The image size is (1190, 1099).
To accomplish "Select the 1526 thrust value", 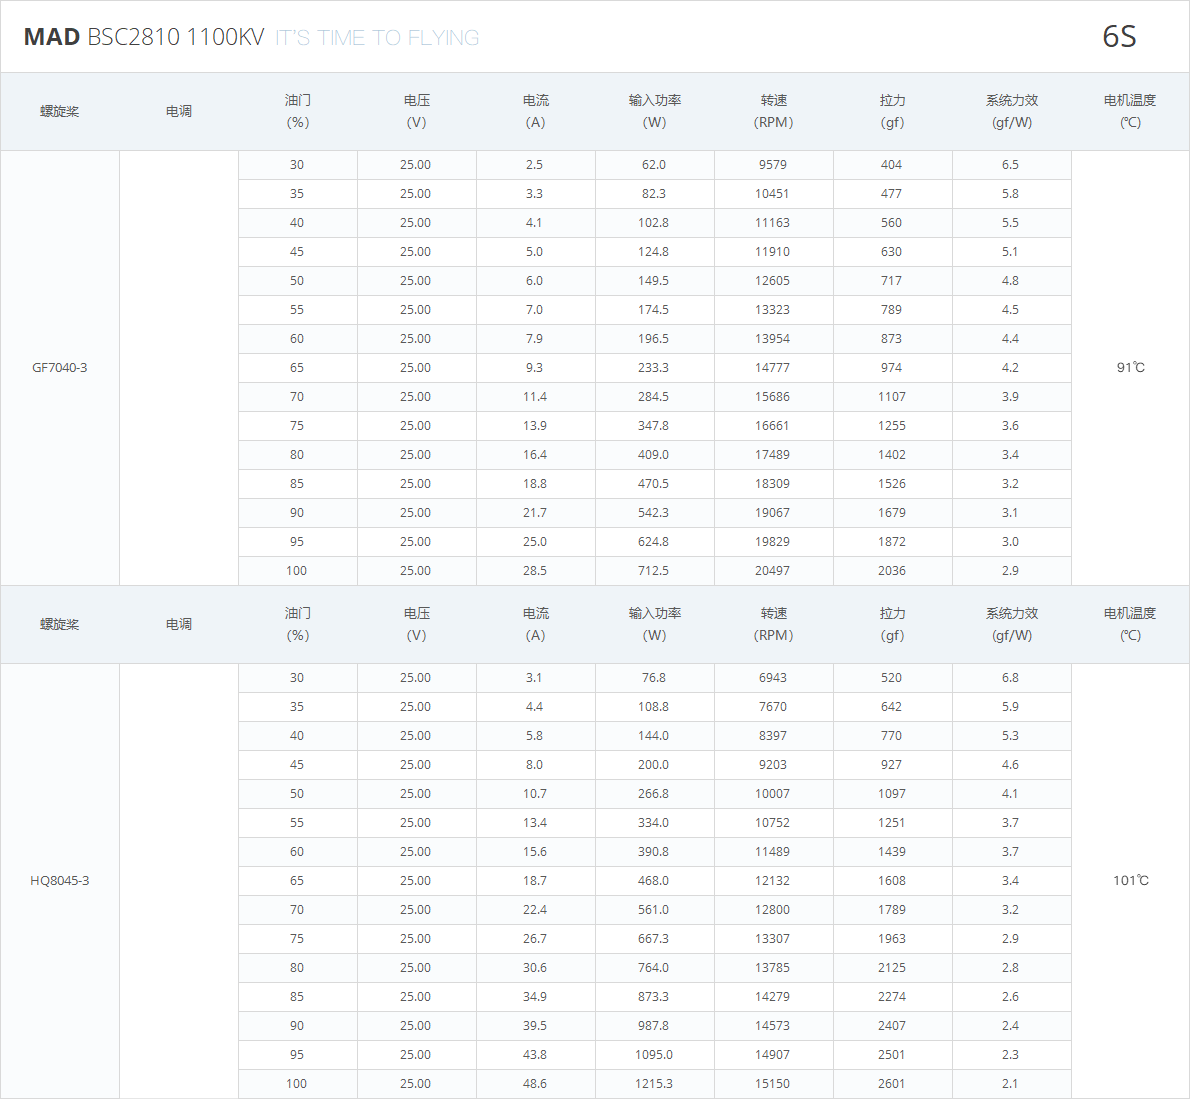I will [892, 483].
